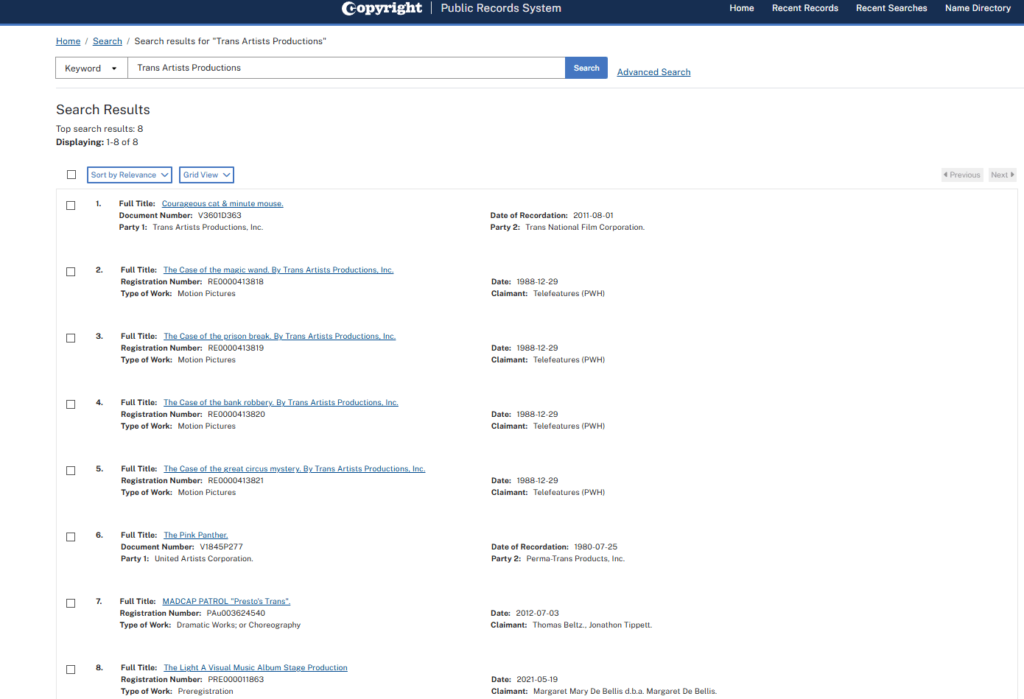
Task: Click registration number RE0000413818
Action: [236, 282]
